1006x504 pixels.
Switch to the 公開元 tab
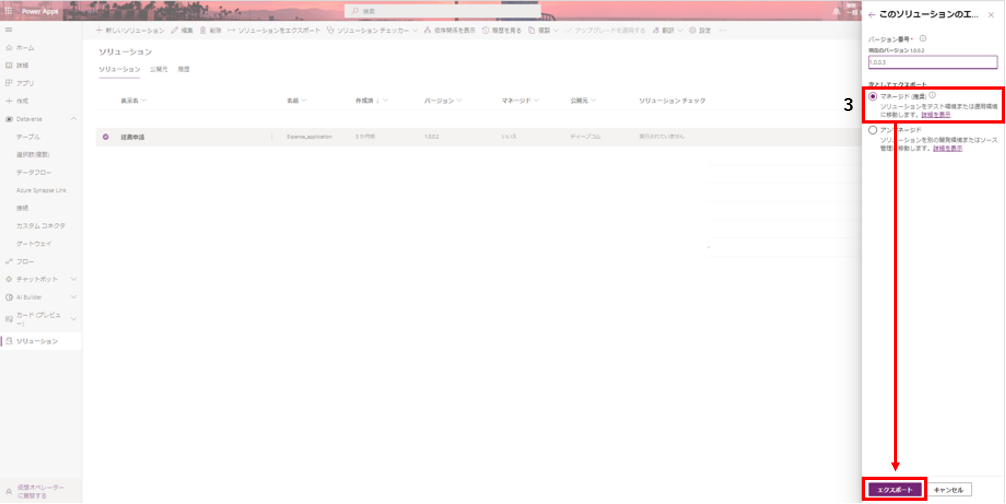159,69
